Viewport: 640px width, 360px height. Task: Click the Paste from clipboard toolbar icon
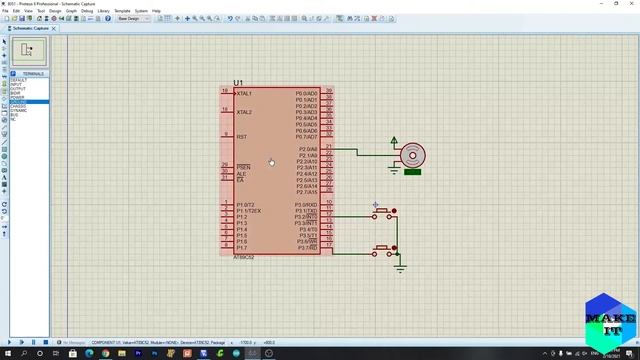click(x=262, y=19)
